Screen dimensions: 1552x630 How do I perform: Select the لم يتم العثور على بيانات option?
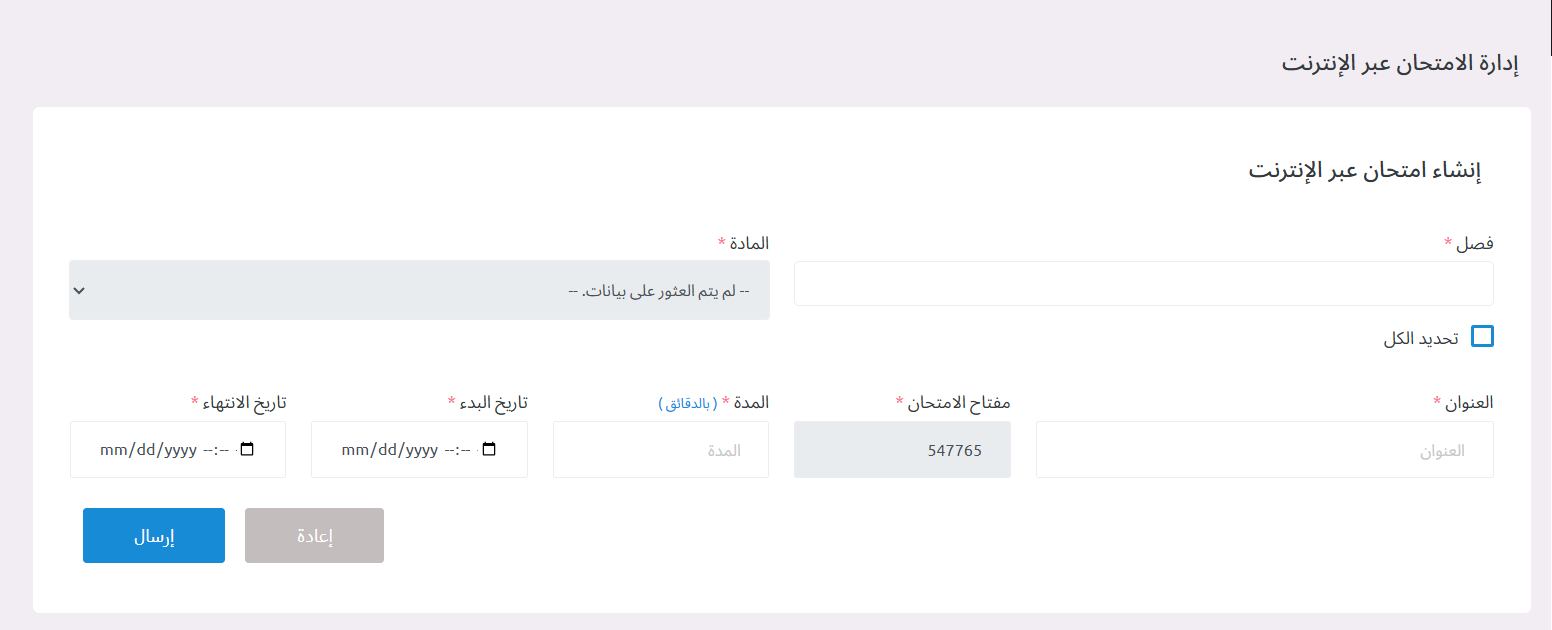point(419,291)
